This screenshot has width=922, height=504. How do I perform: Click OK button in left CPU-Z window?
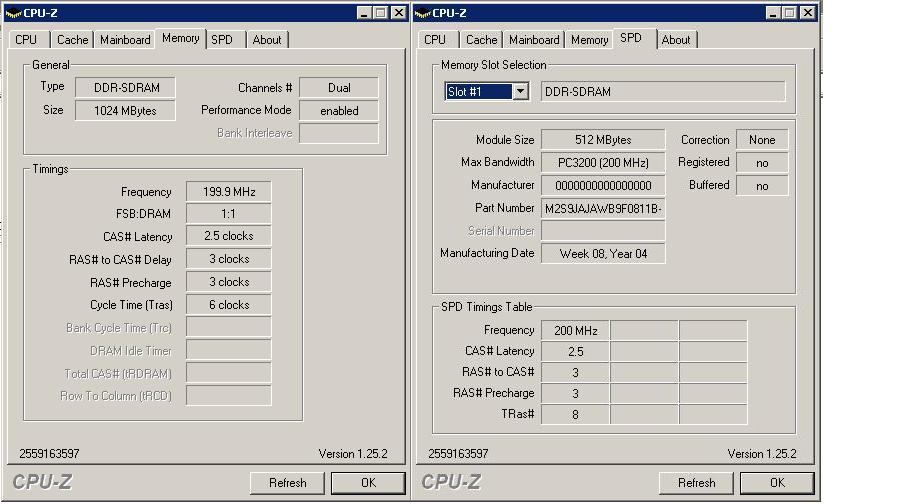368,483
